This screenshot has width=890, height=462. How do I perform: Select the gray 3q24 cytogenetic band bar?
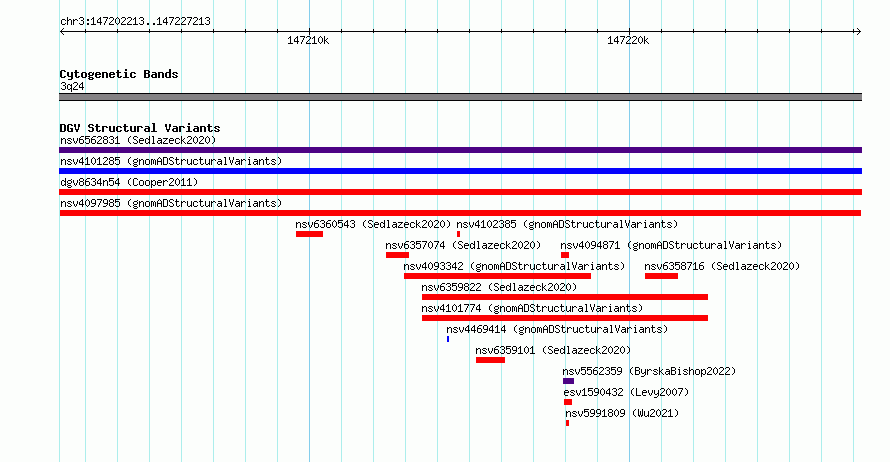(x=460, y=97)
